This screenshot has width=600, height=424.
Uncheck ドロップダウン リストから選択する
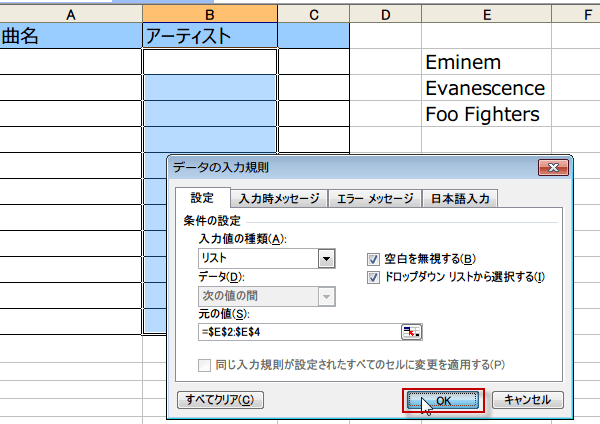(375, 276)
